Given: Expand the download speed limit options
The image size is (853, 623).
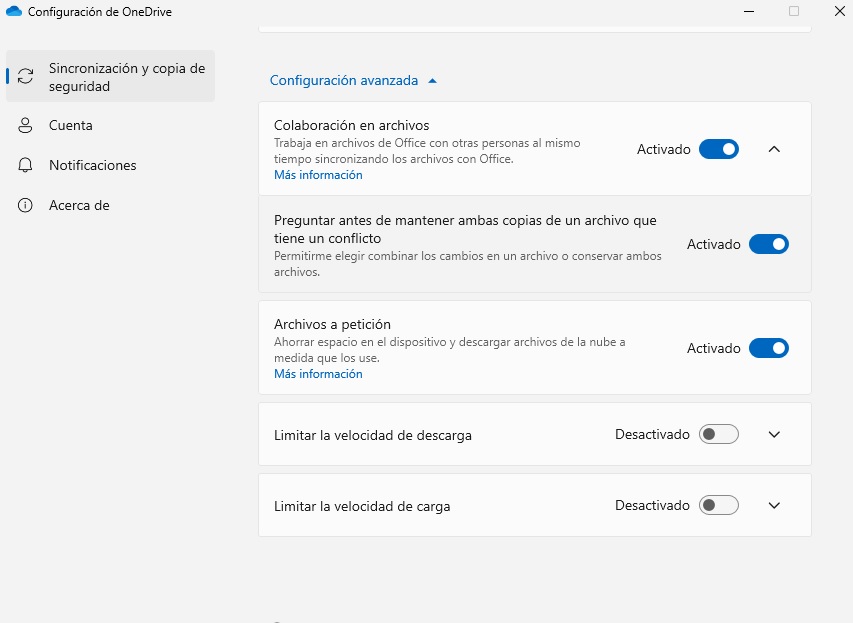Looking at the screenshot, I should (774, 434).
